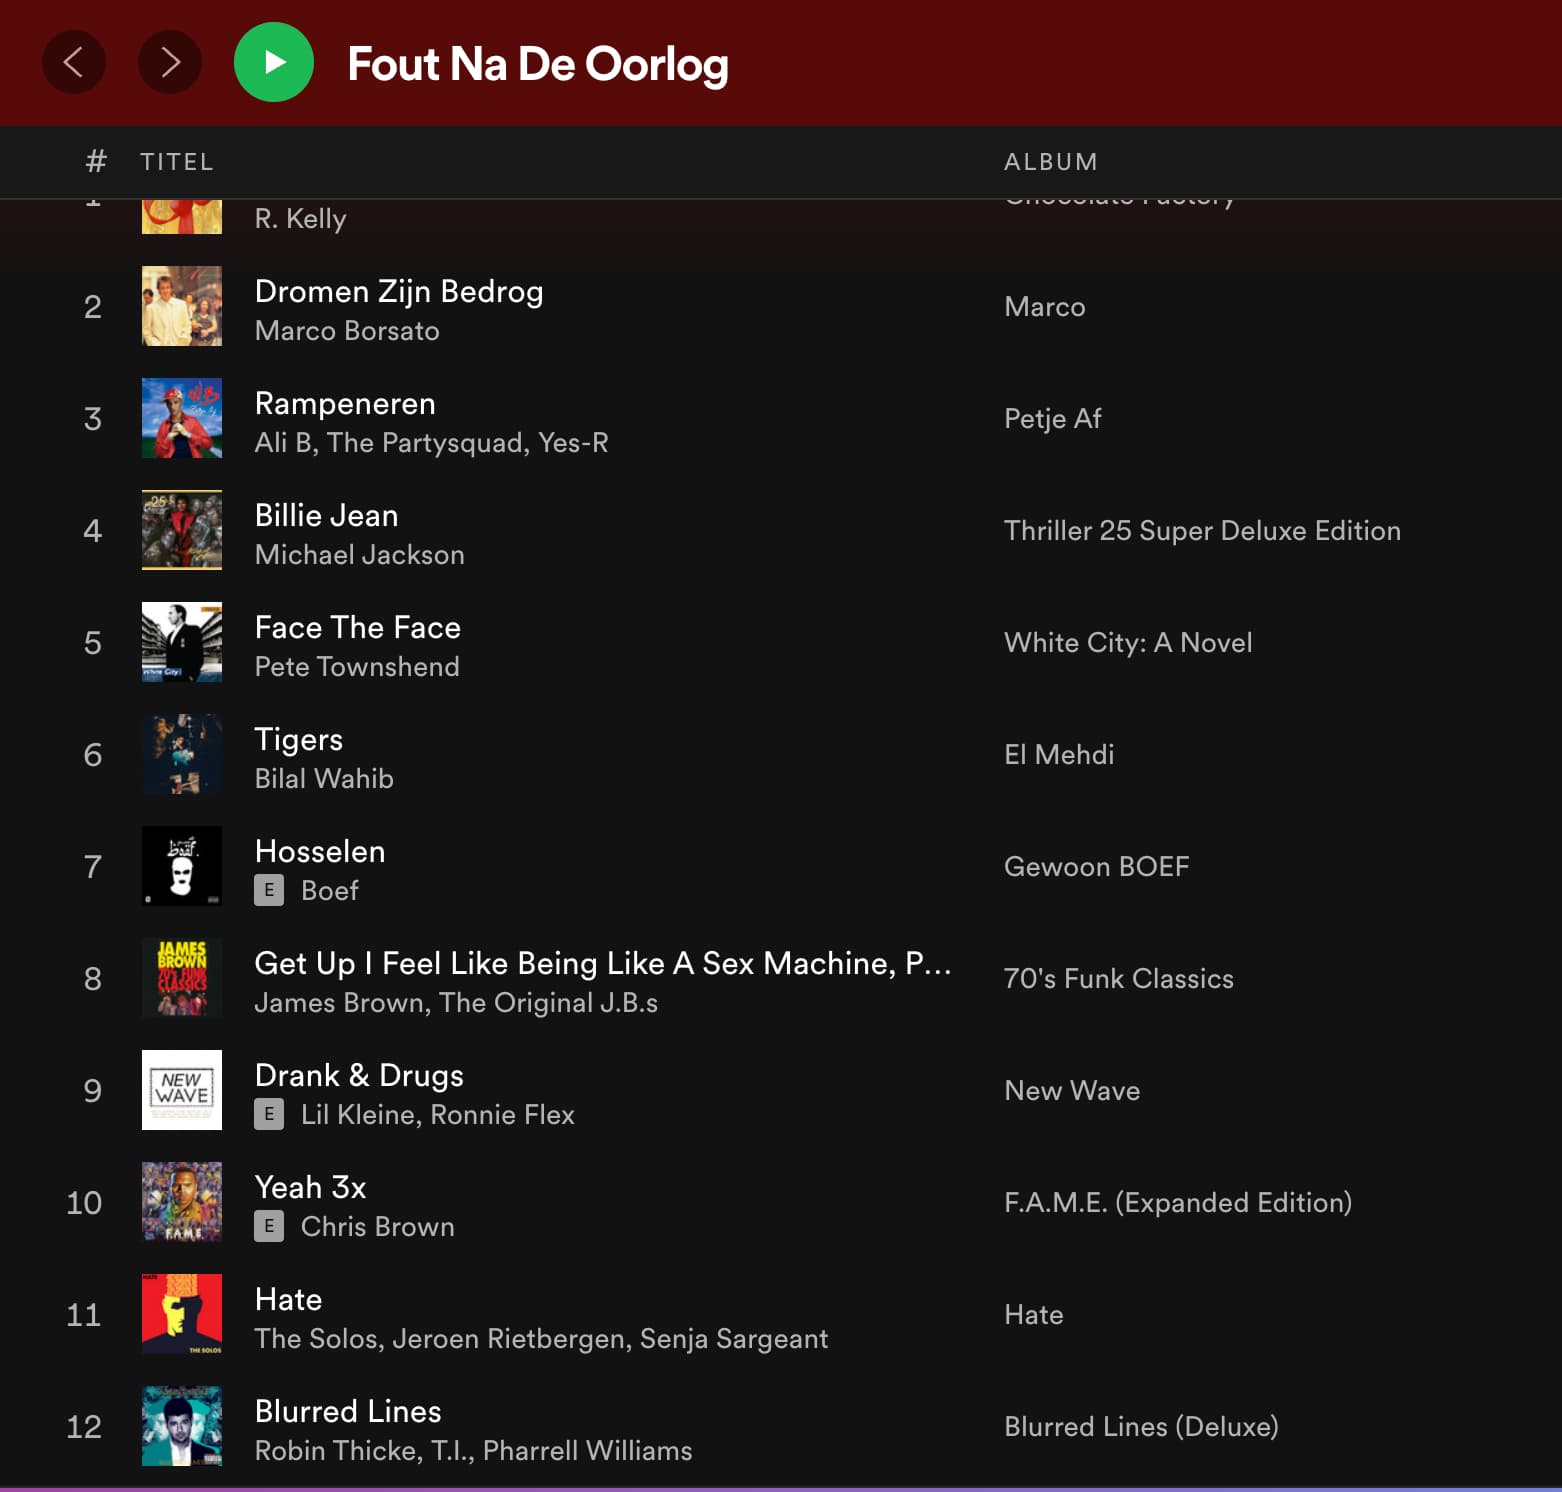Open artist Yes-R
This screenshot has height=1492, width=1562.
click(573, 443)
